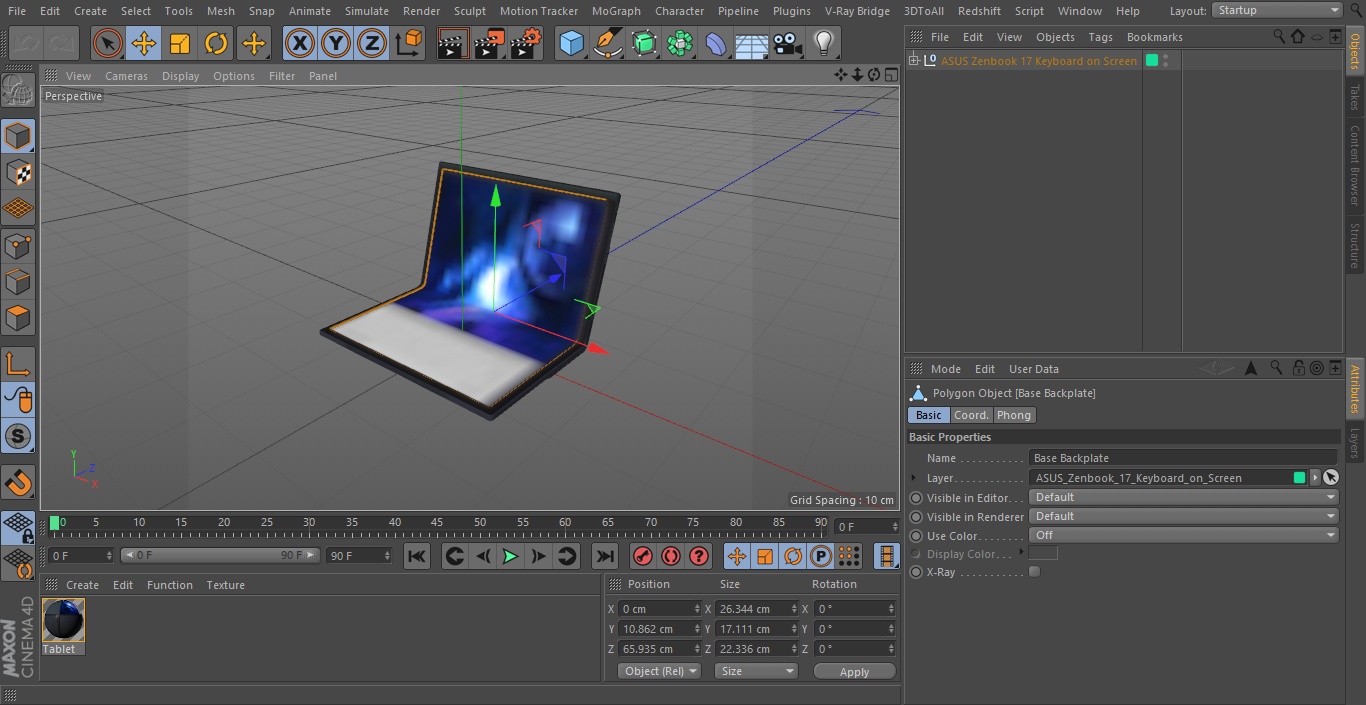Switch to Points mode

coord(18,246)
